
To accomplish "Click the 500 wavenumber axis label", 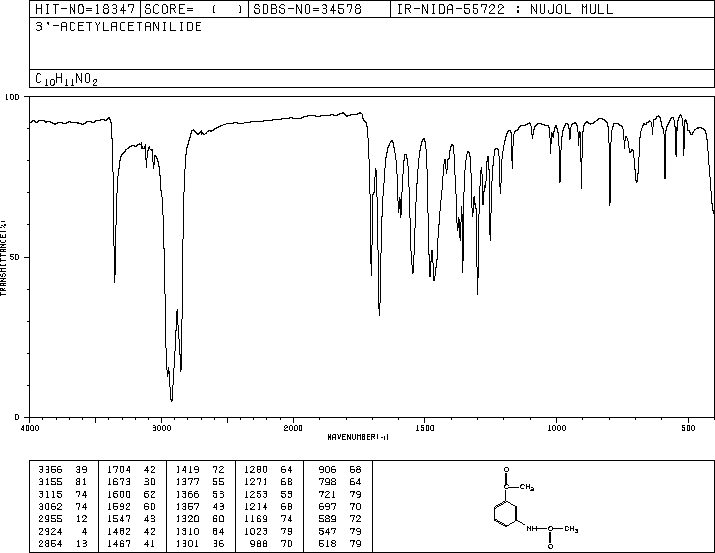I will (688, 428).
